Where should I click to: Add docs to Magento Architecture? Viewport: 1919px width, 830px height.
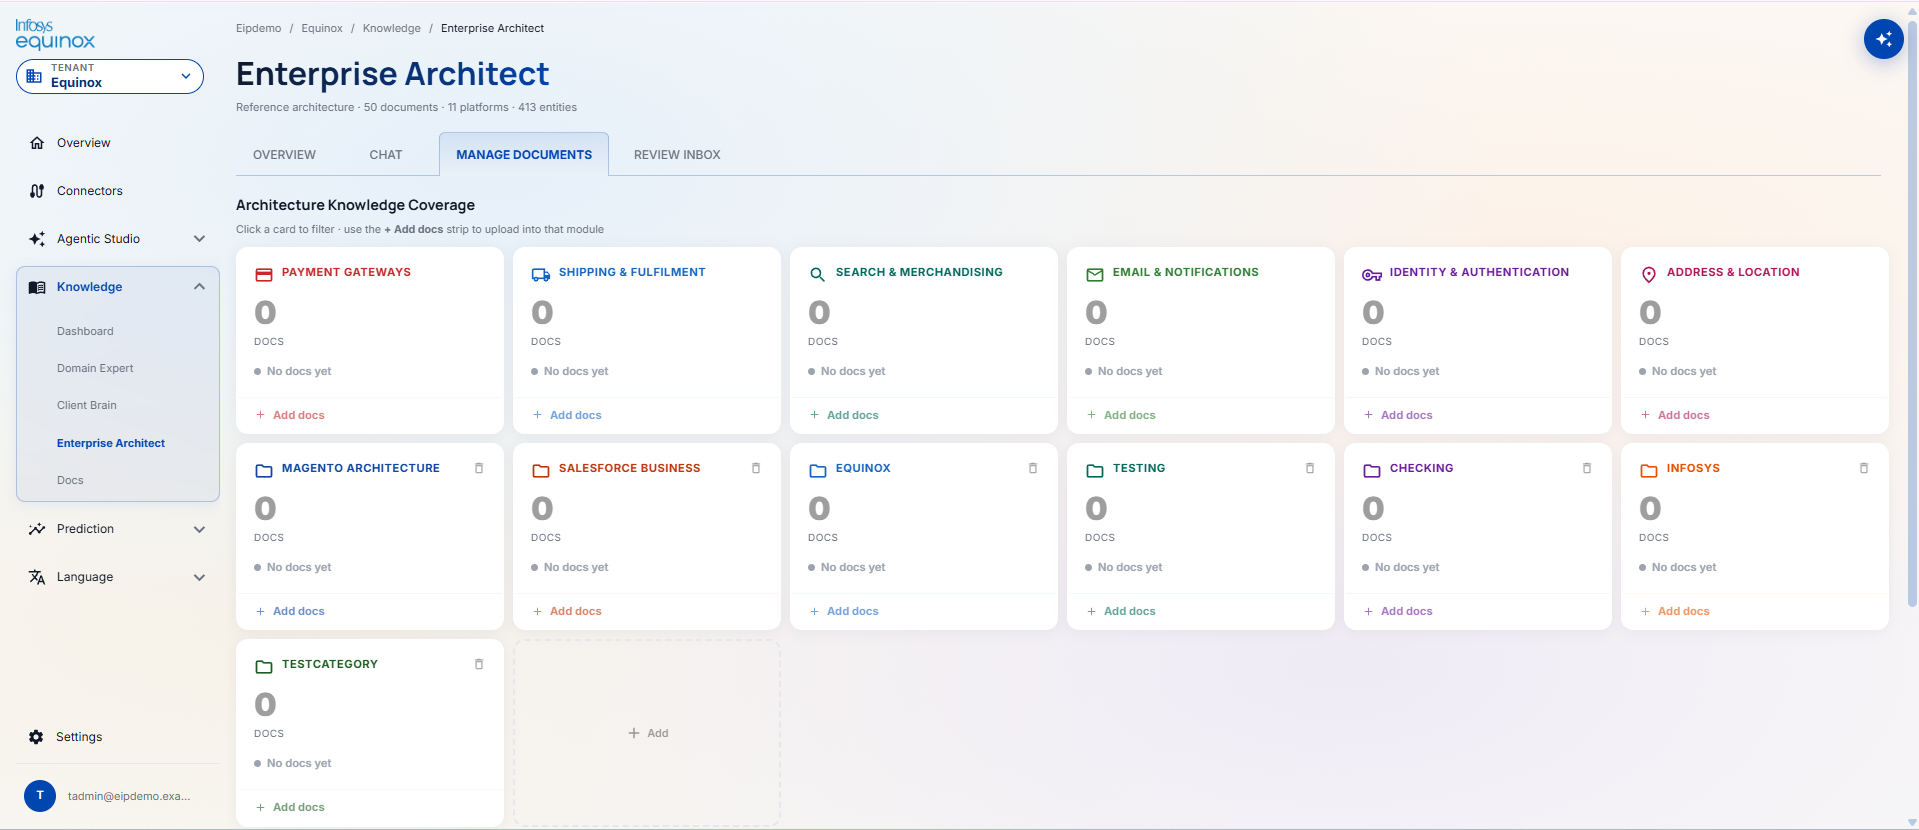[x=290, y=611]
